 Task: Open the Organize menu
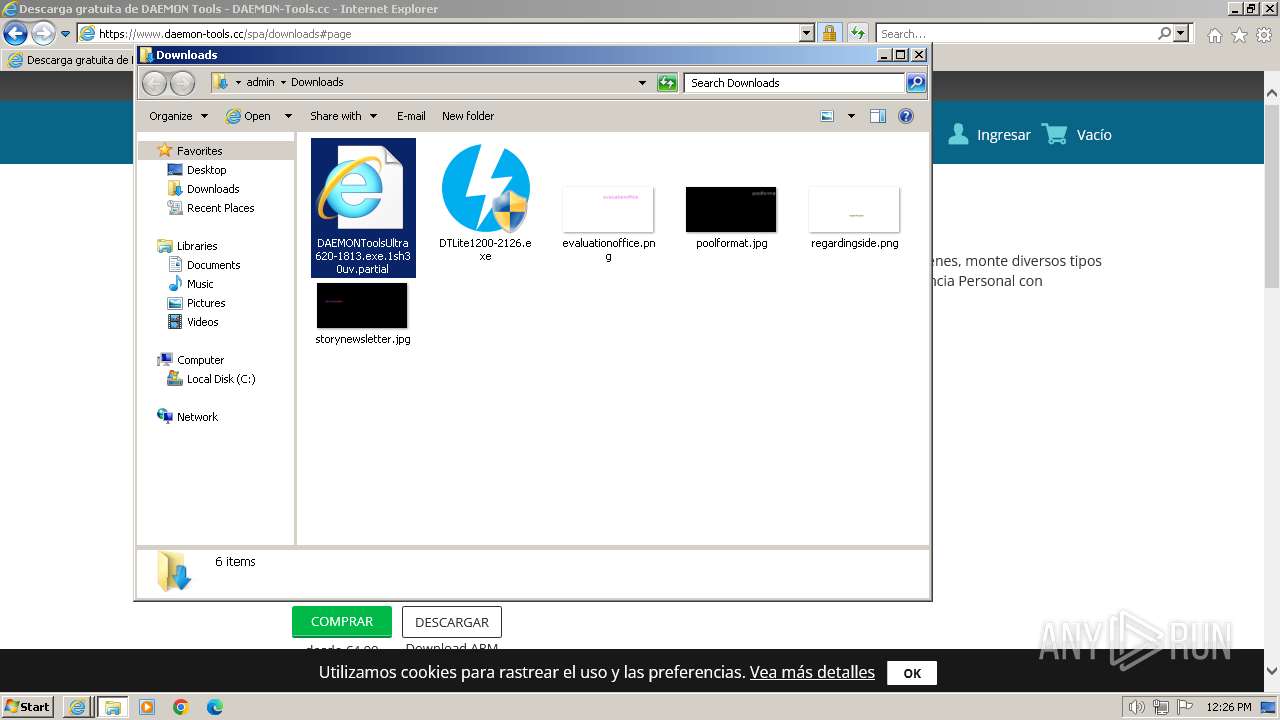click(x=178, y=116)
